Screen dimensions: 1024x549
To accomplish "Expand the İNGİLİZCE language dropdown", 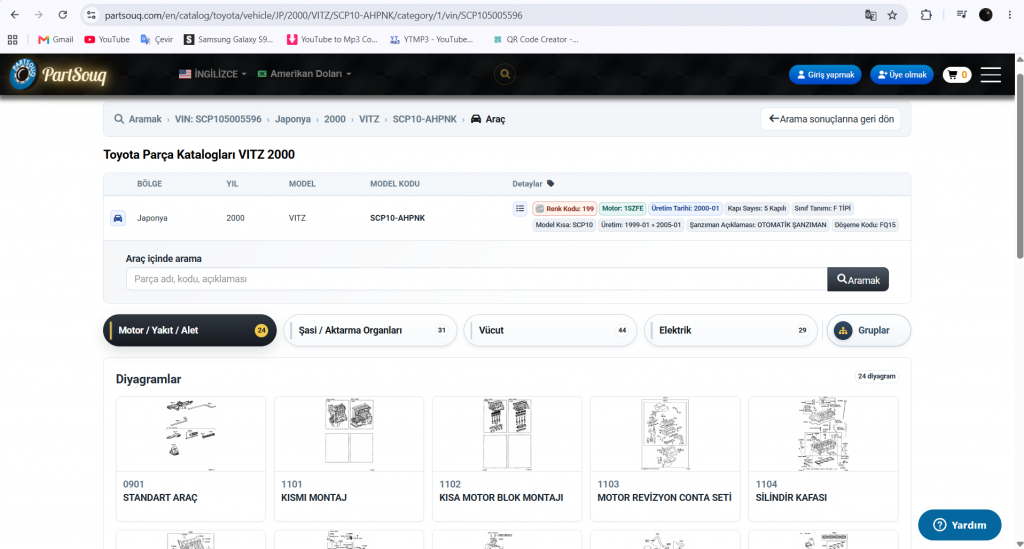I will coord(213,74).
